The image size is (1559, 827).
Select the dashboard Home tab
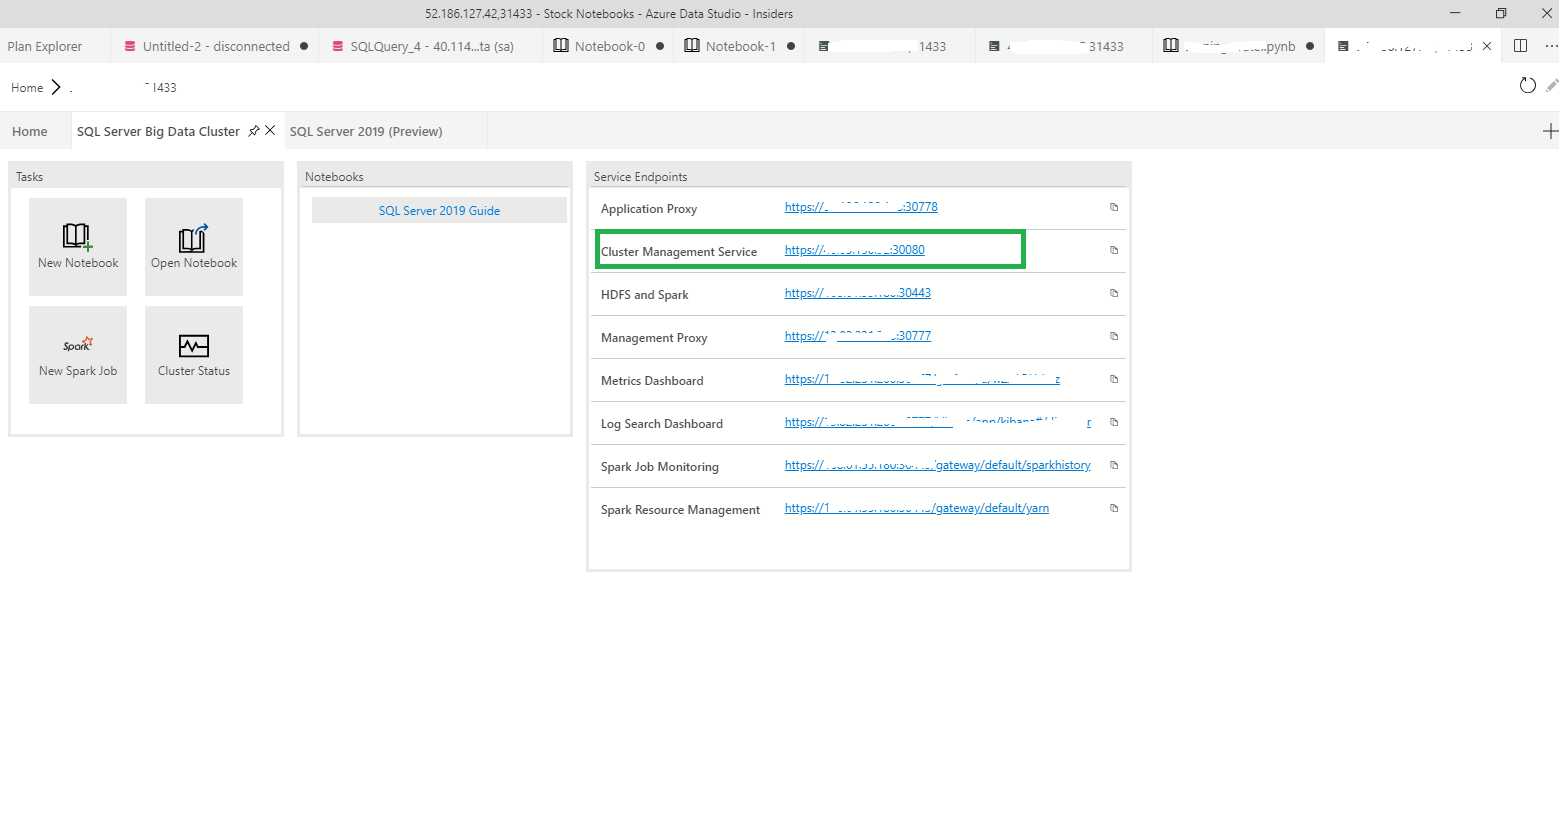tap(30, 131)
